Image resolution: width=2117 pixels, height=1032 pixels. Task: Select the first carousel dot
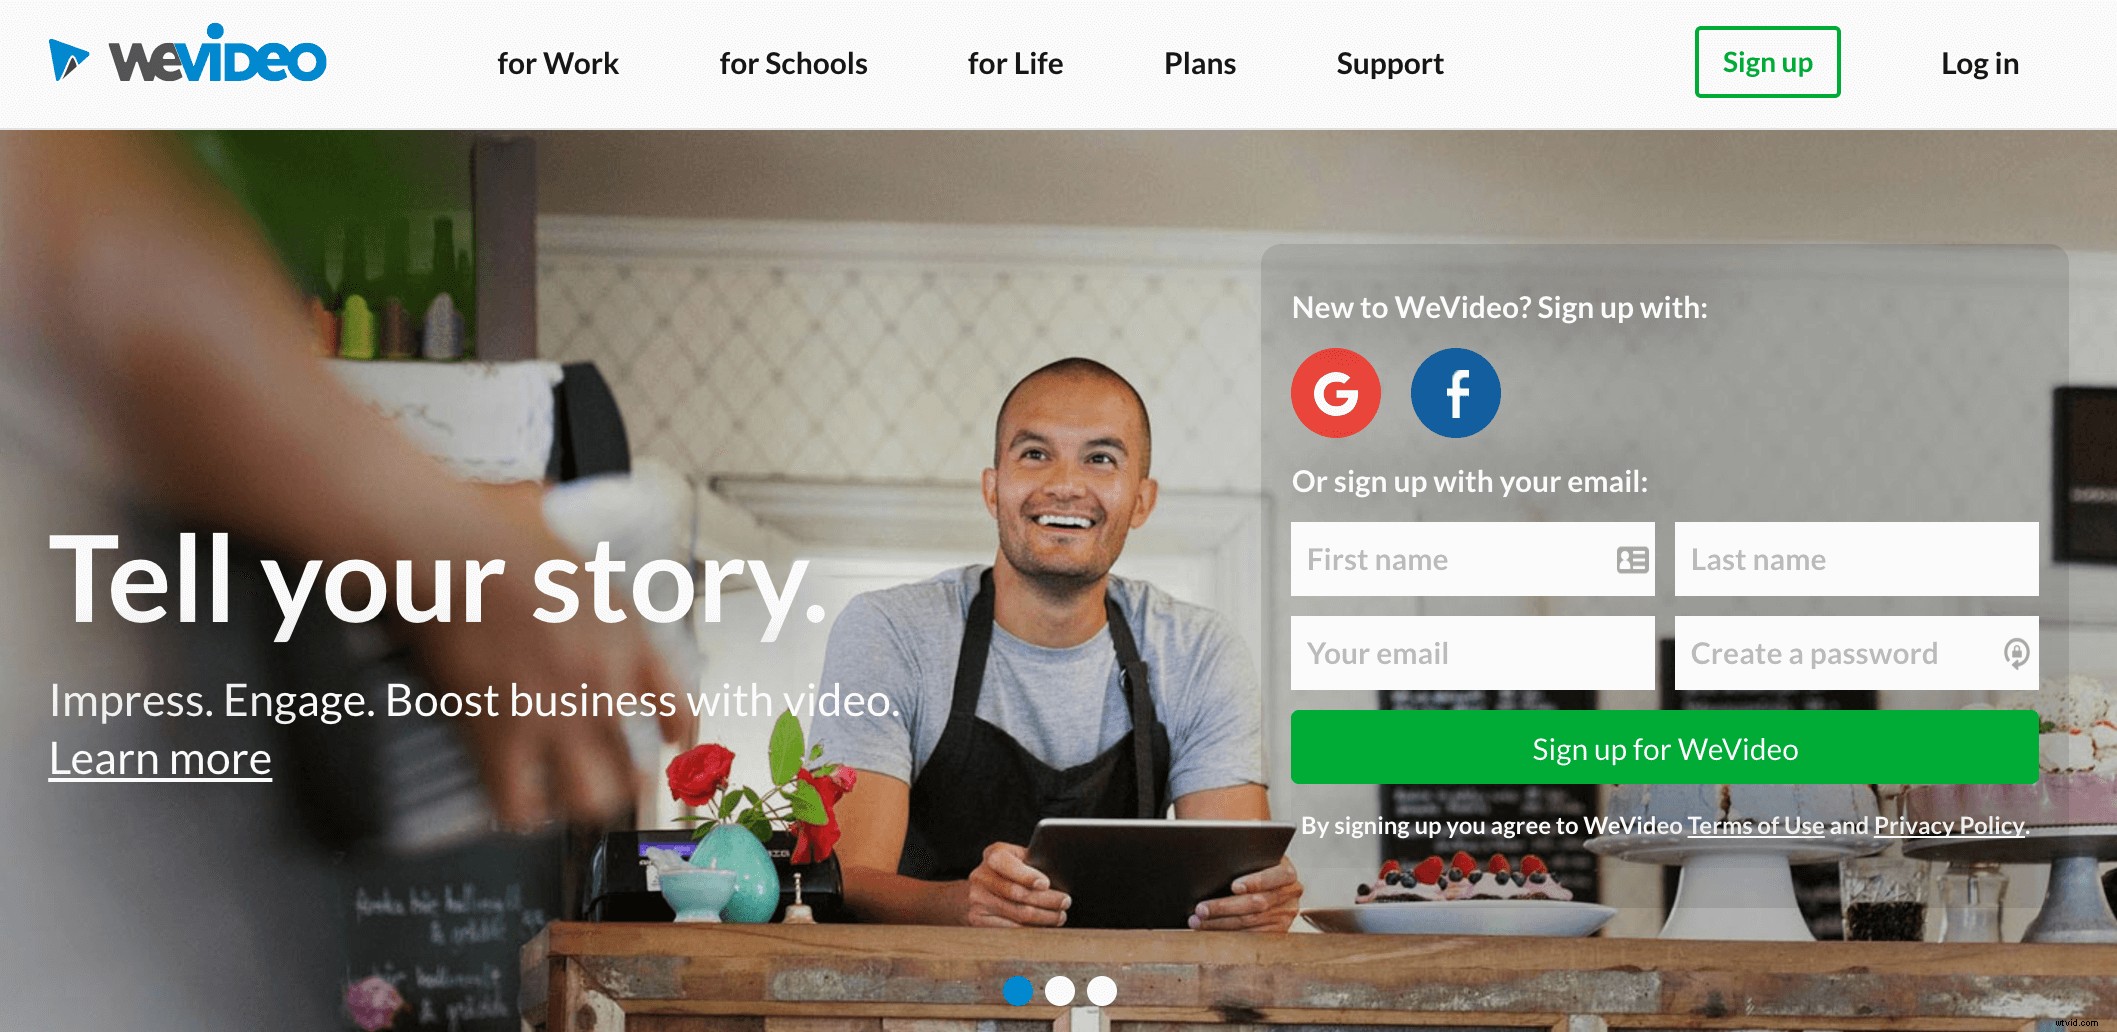[1018, 990]
